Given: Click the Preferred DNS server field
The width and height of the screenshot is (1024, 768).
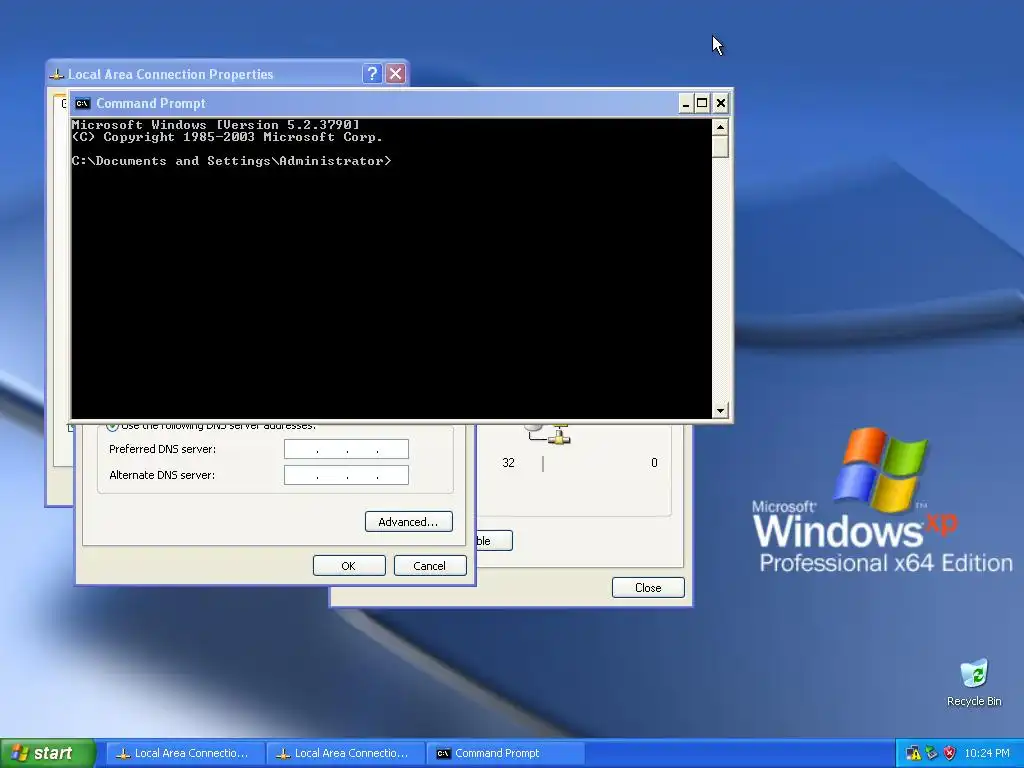Looking at the screenshot, I should [x=346, y=449].
